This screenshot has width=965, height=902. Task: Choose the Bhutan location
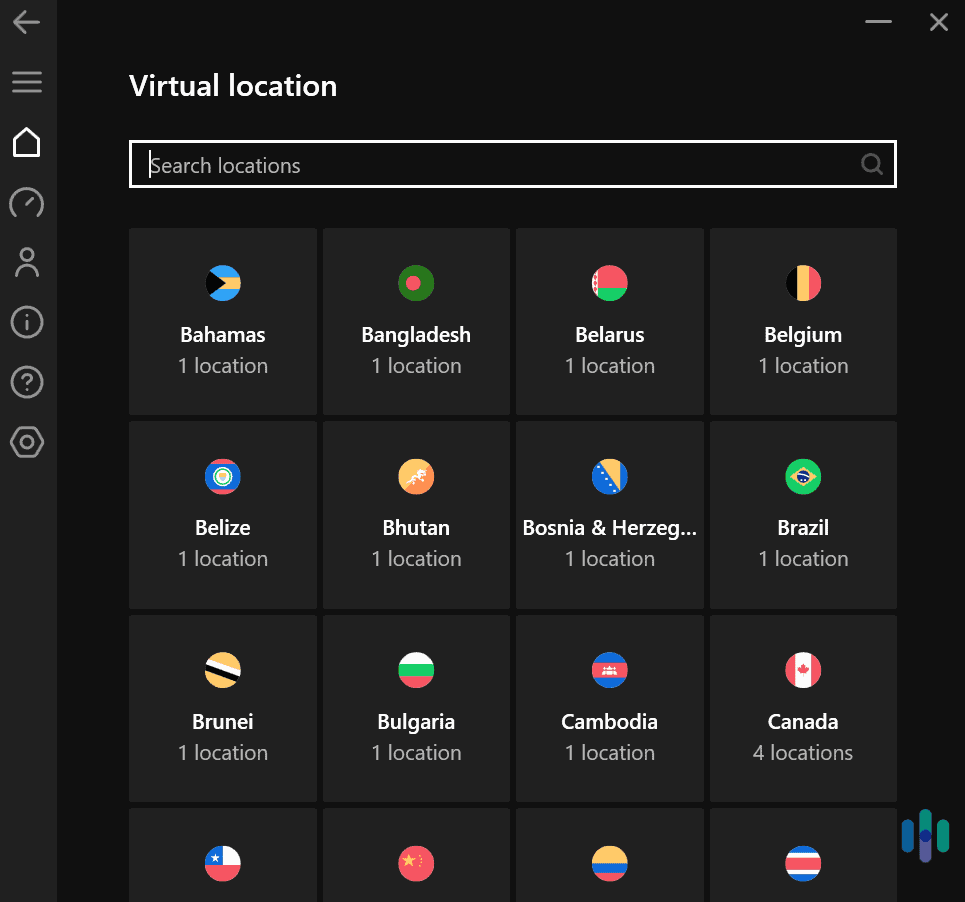tap(416, 514)
